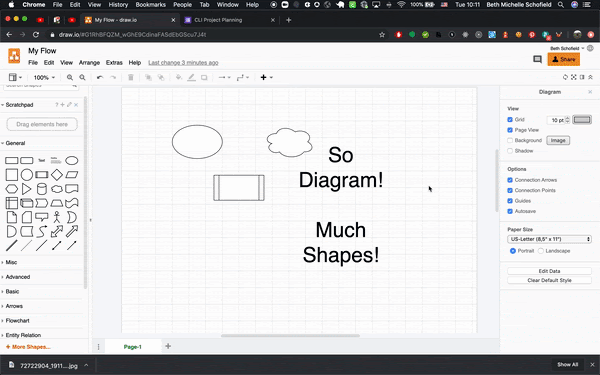600x375 pixels.
Task: Select the Page-1 tab
Action: tap(133, 347)
